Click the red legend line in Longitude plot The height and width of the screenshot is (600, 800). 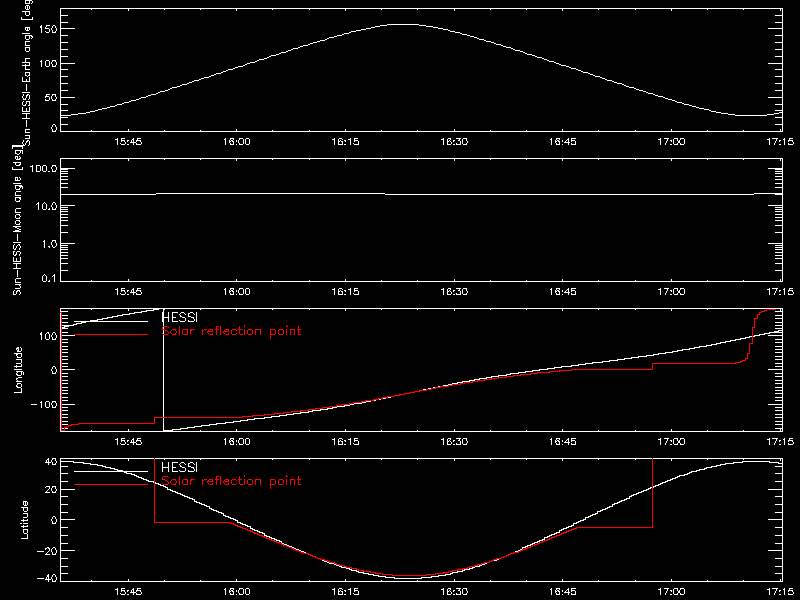111,335
